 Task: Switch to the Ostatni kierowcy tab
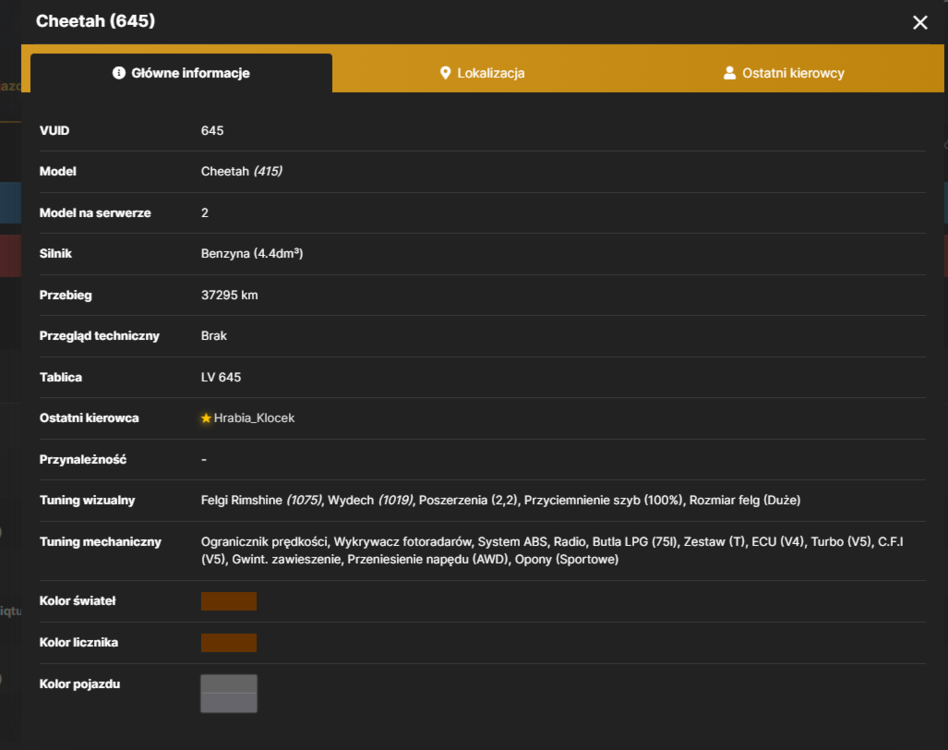point(784,73)
